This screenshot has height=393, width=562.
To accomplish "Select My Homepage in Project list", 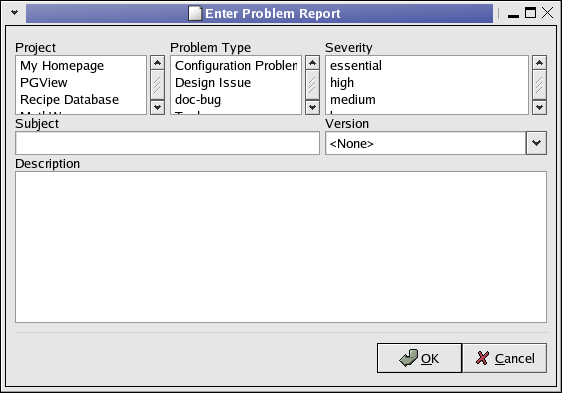I will click(81, 66).
